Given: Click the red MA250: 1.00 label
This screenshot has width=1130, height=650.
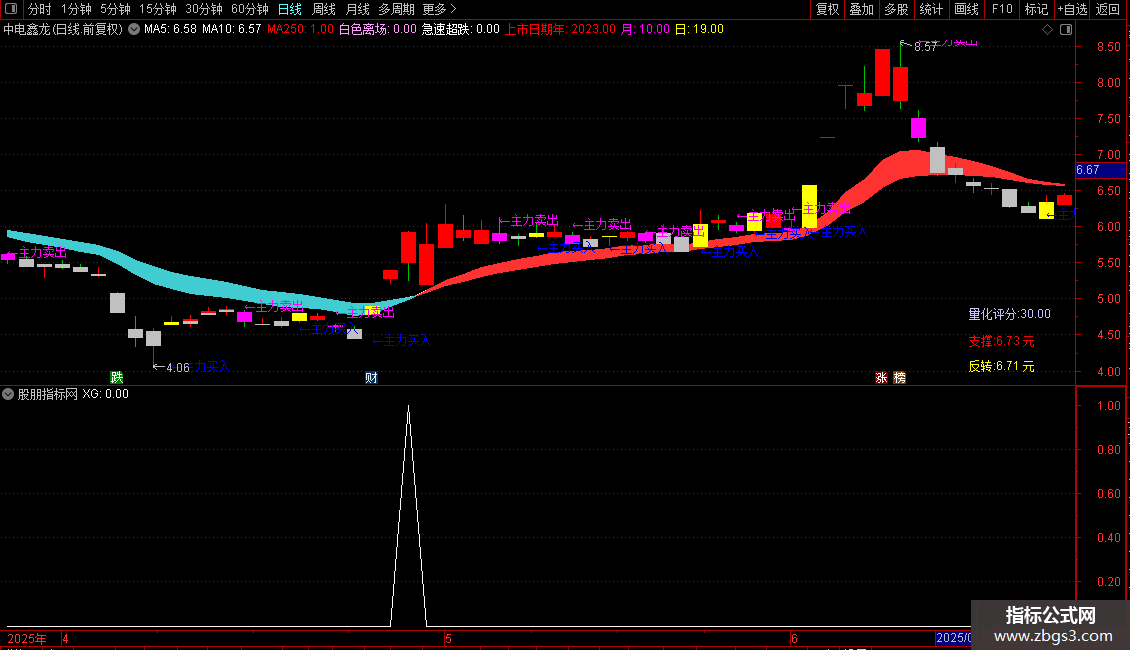Looking at the screenshot, I should (300, 30).
